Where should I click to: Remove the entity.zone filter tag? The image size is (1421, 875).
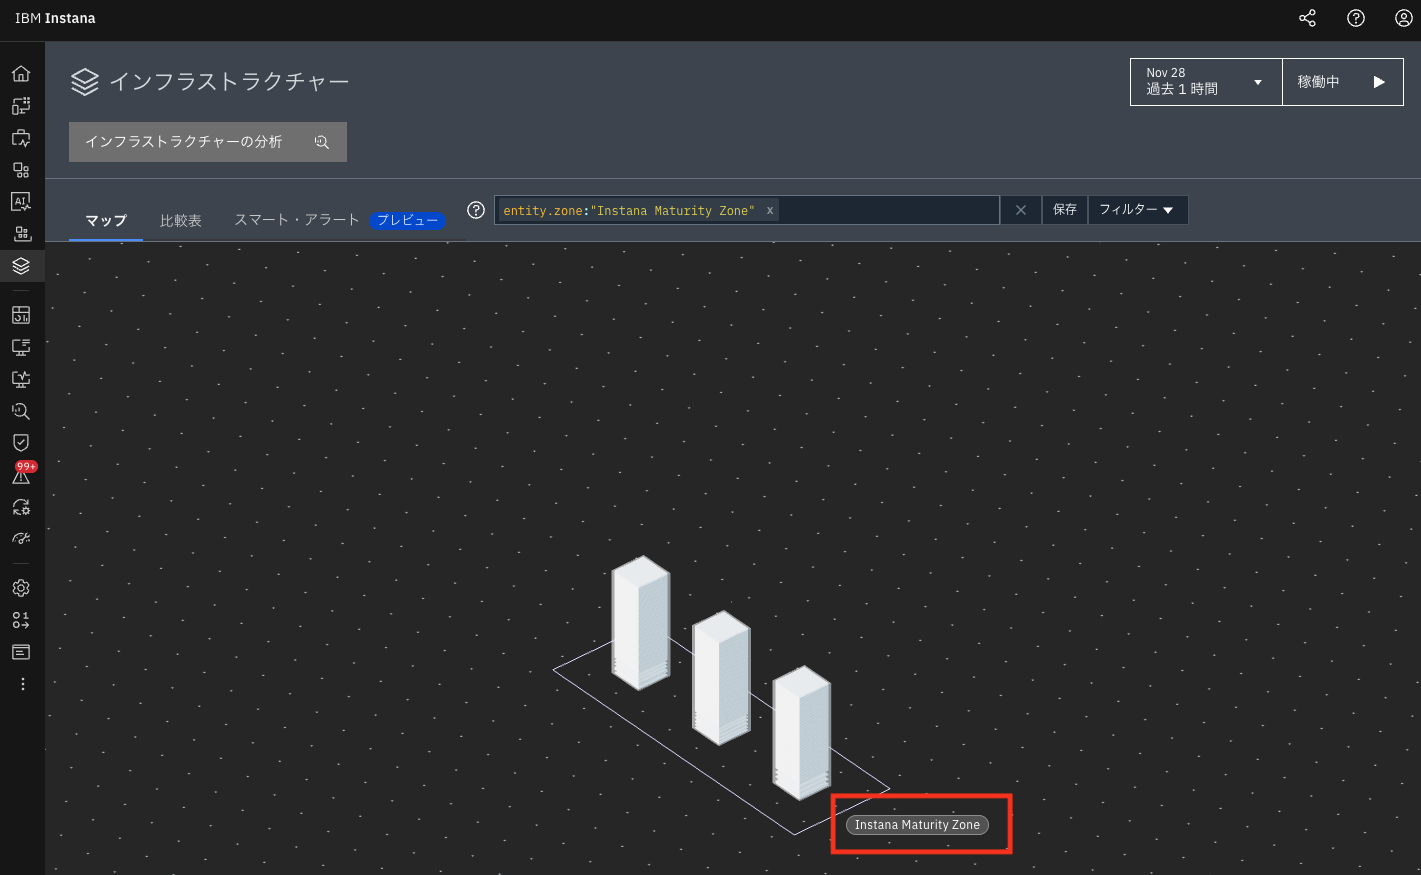click(769, 211)
